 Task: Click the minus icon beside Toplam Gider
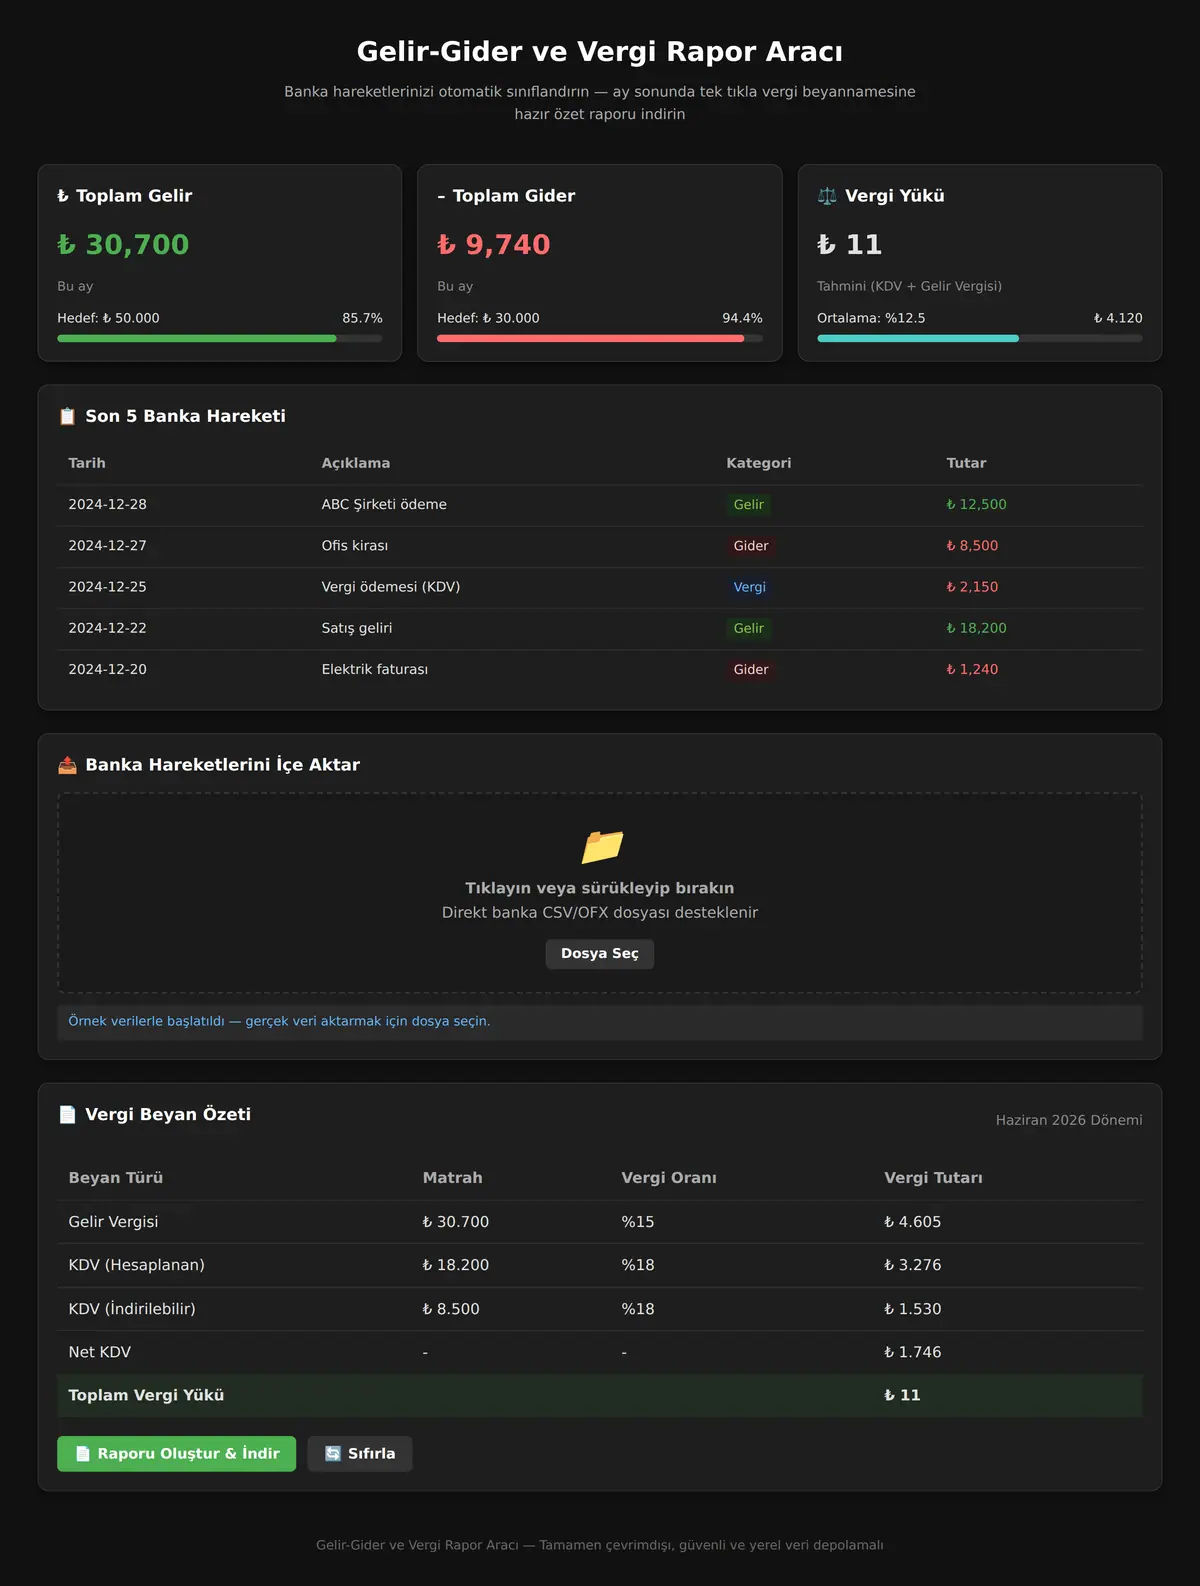click(441, 196)
